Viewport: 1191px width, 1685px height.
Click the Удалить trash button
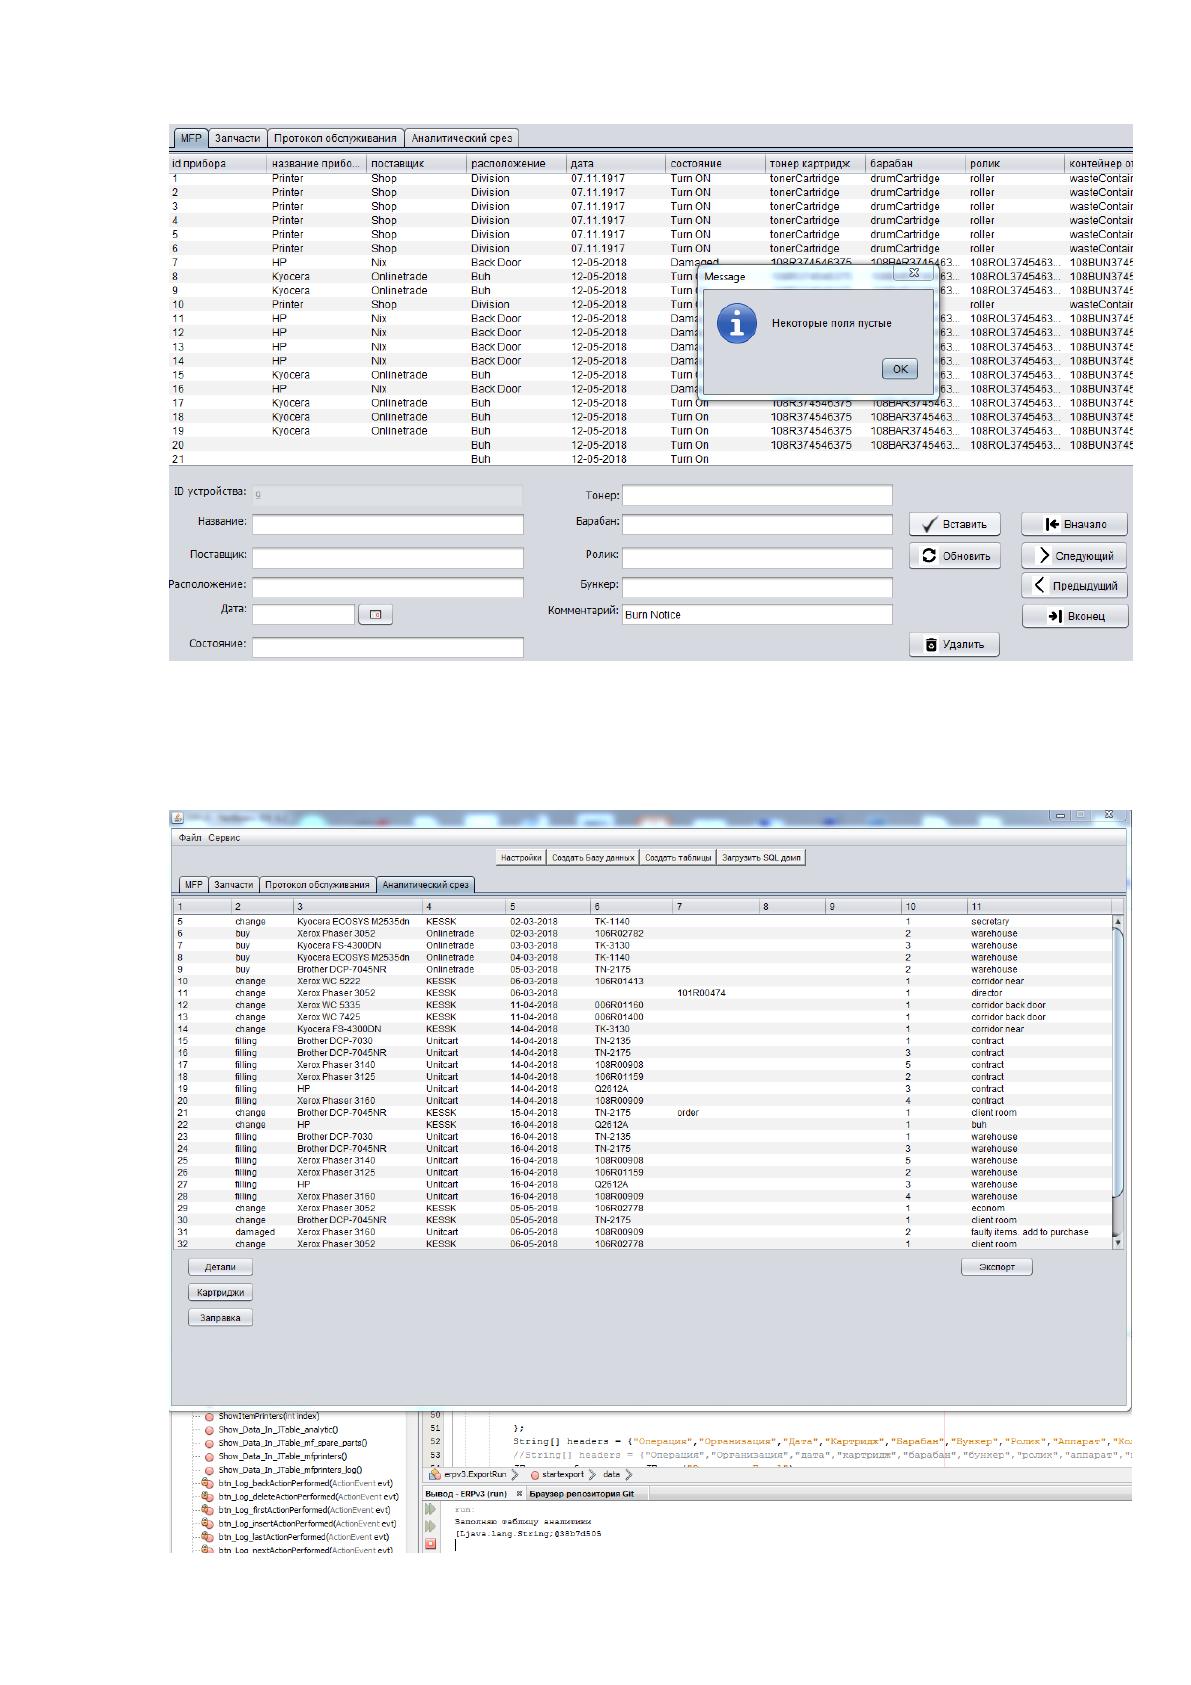click(954, 645)
